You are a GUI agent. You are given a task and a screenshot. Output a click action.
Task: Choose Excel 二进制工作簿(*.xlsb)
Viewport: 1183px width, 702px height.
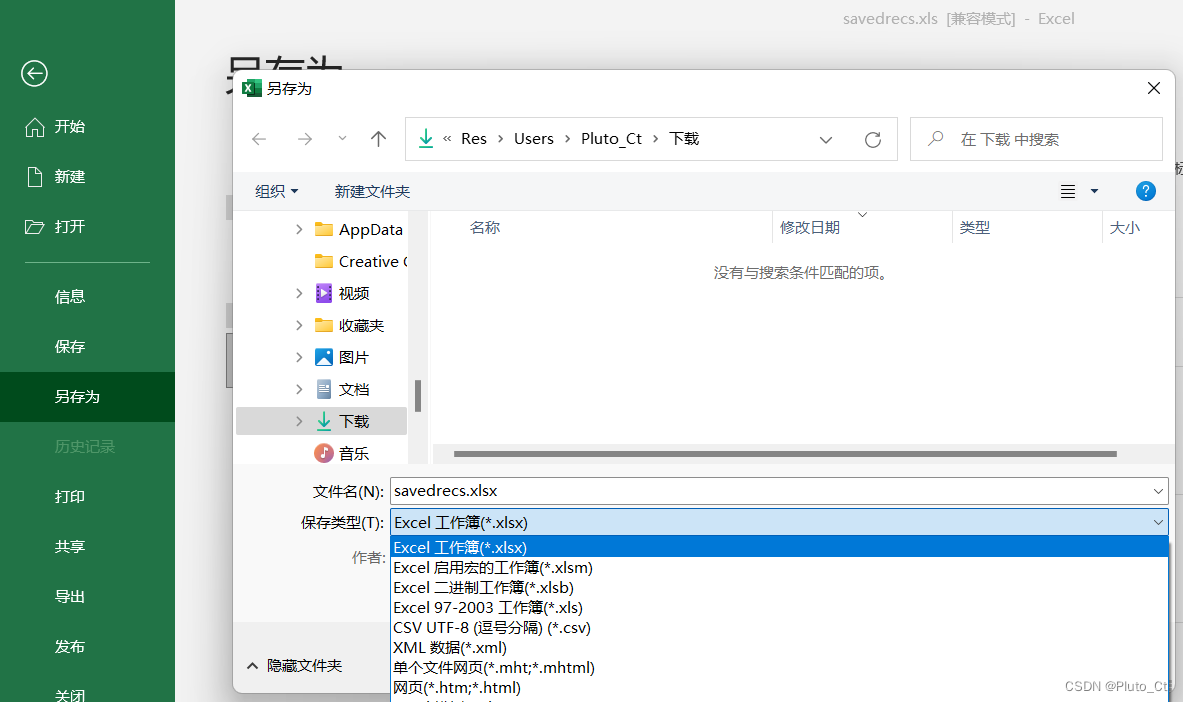click(x=779, y=587)
